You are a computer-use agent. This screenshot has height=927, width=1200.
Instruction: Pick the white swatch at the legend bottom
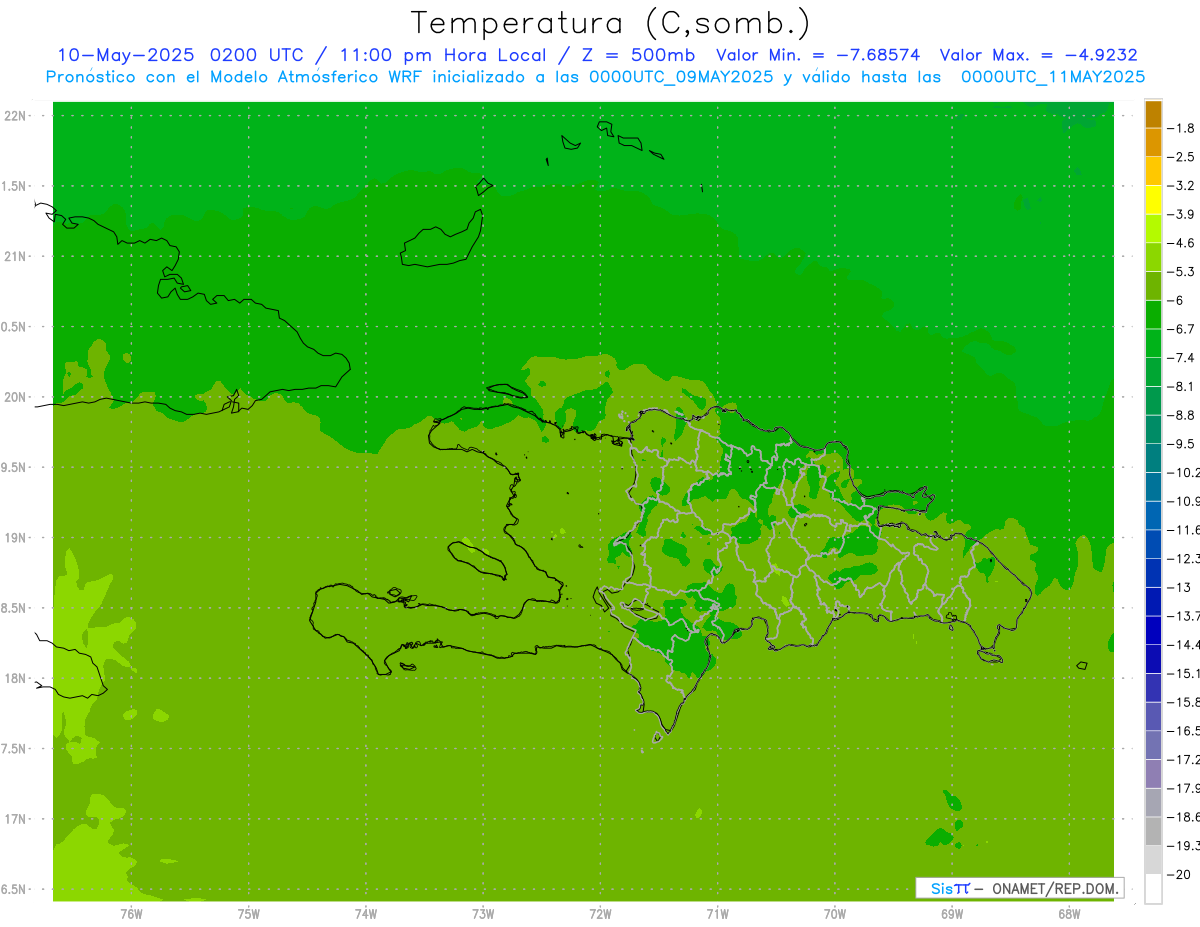point(1153,889)
